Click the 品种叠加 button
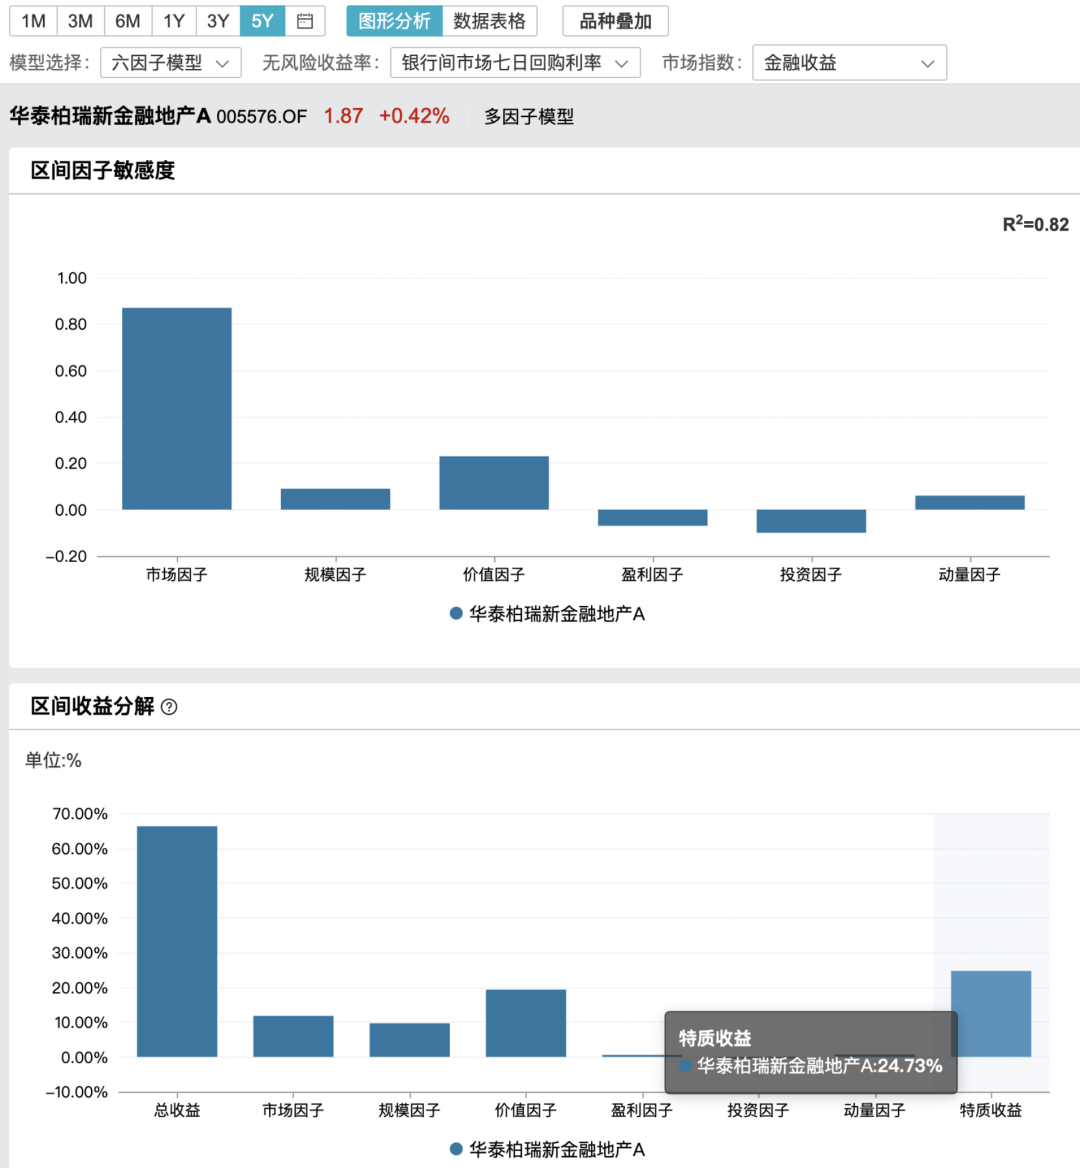 [x=615, y=21]
